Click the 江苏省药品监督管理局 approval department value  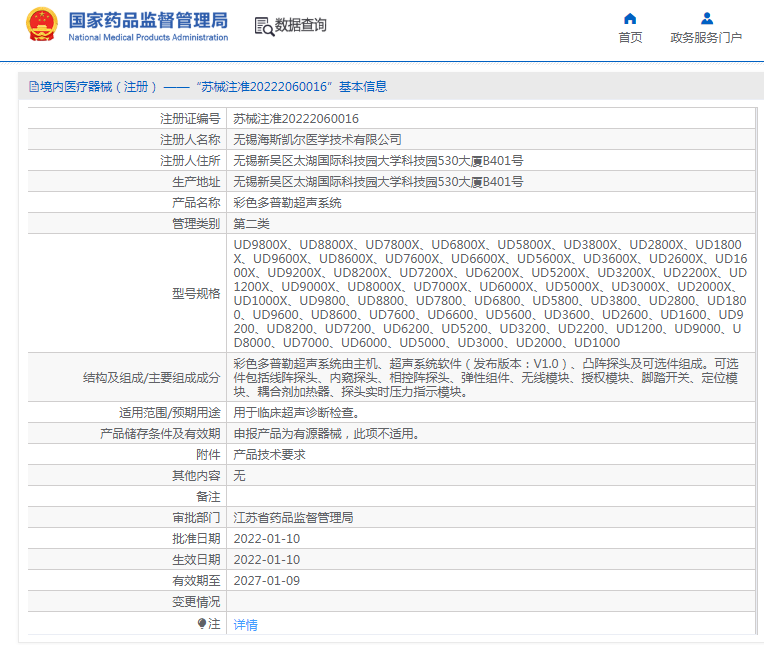click(x=293, y=517)
